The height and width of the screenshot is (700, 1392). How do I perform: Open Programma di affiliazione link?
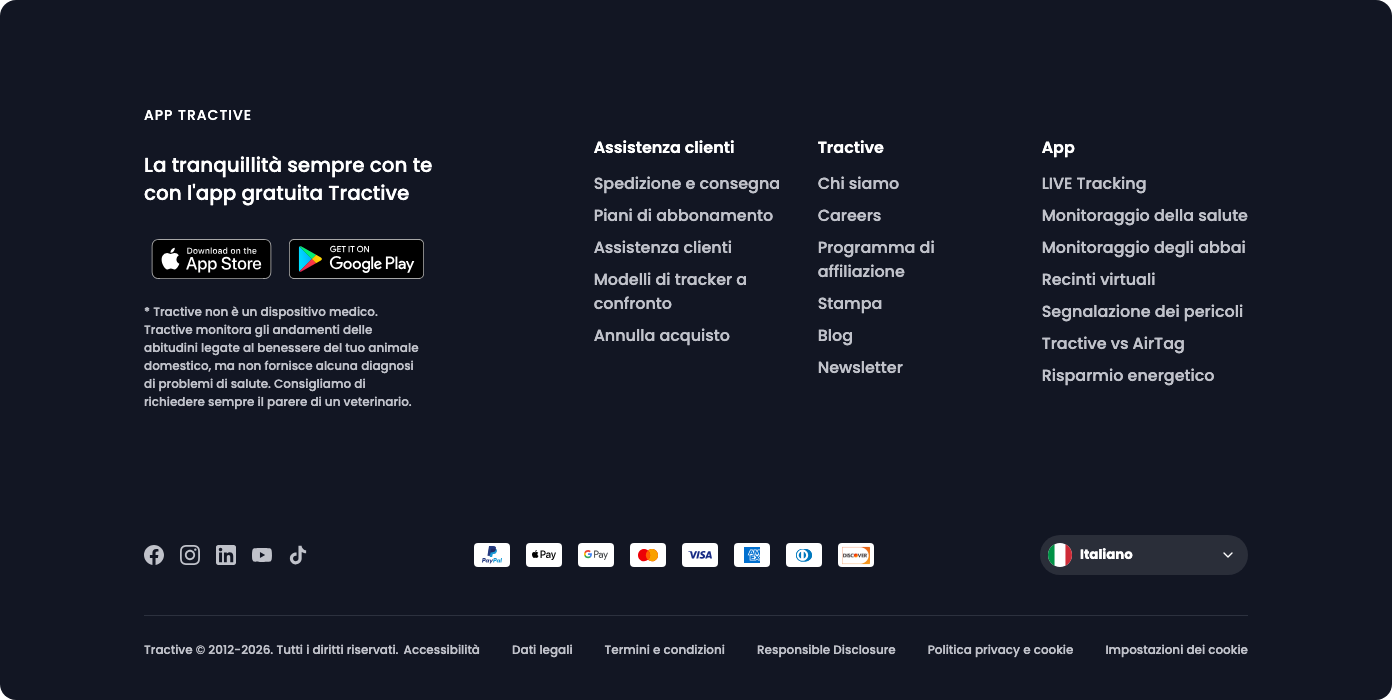[x=876, y=259]
